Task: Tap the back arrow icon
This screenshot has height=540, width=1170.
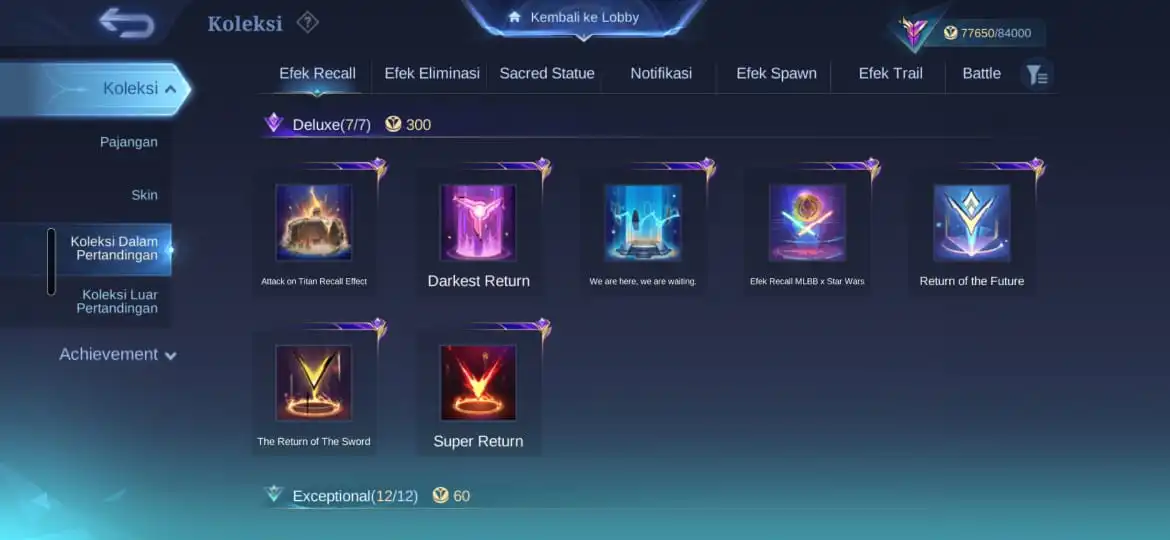Action: [x=127, y=22]
